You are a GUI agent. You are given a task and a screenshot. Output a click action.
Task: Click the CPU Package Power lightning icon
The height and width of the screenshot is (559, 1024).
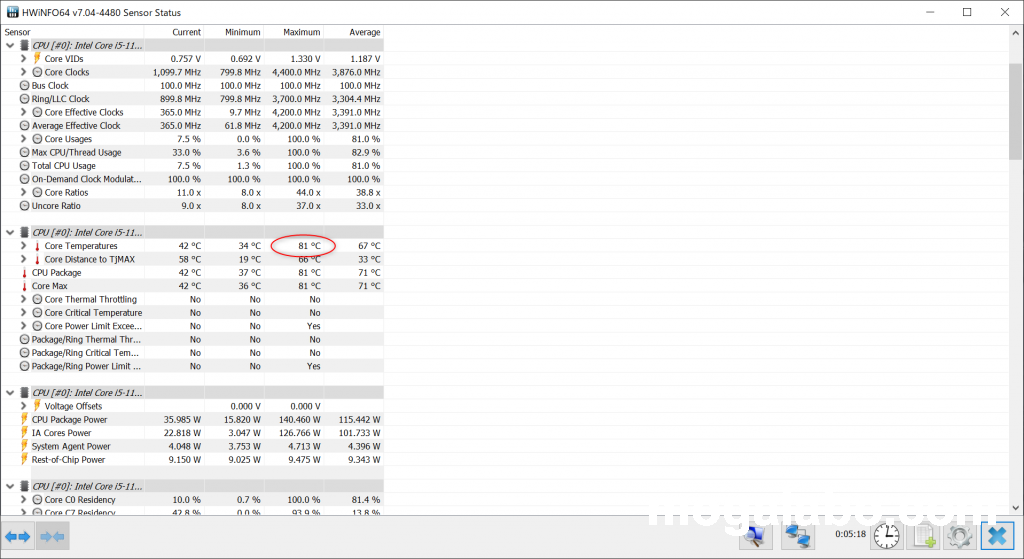tap(24, 419)
